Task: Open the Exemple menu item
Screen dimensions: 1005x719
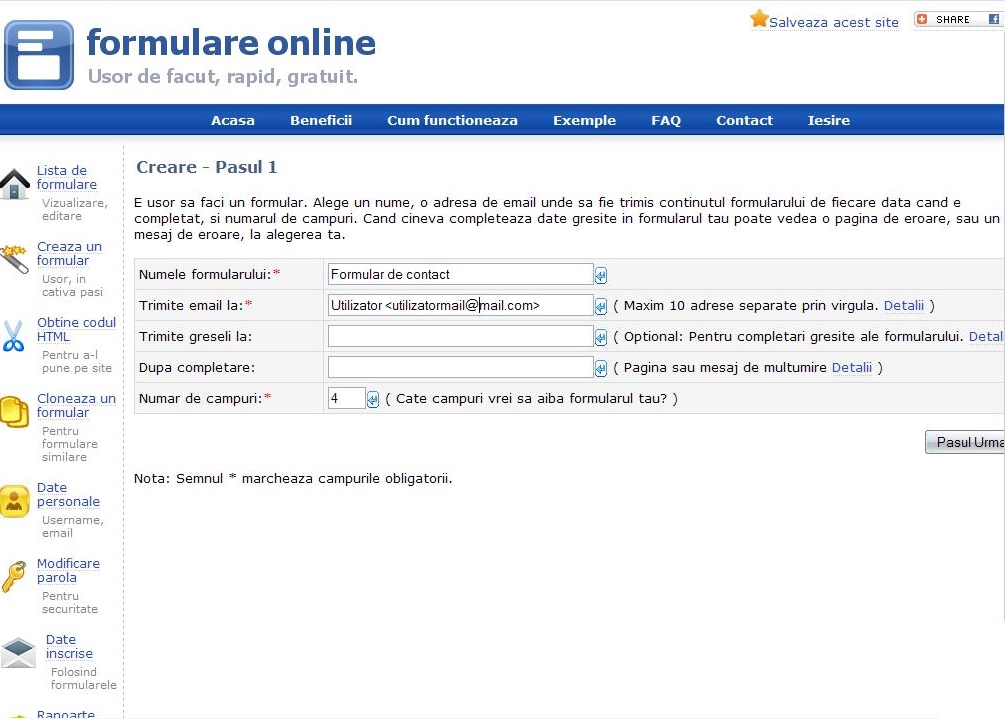Action: click(x=585, y=120)
